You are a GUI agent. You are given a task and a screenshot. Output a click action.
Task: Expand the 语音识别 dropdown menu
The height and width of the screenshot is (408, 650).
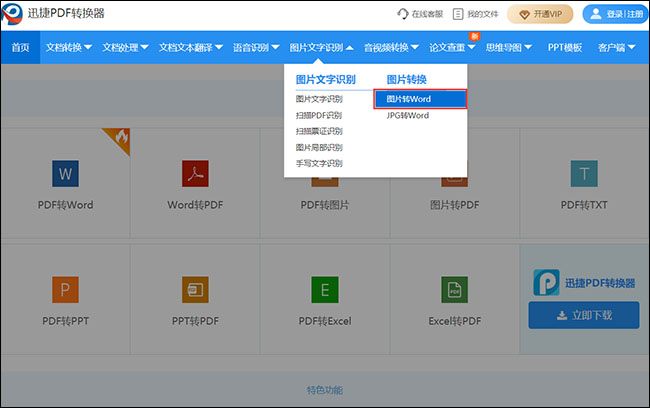255,47
